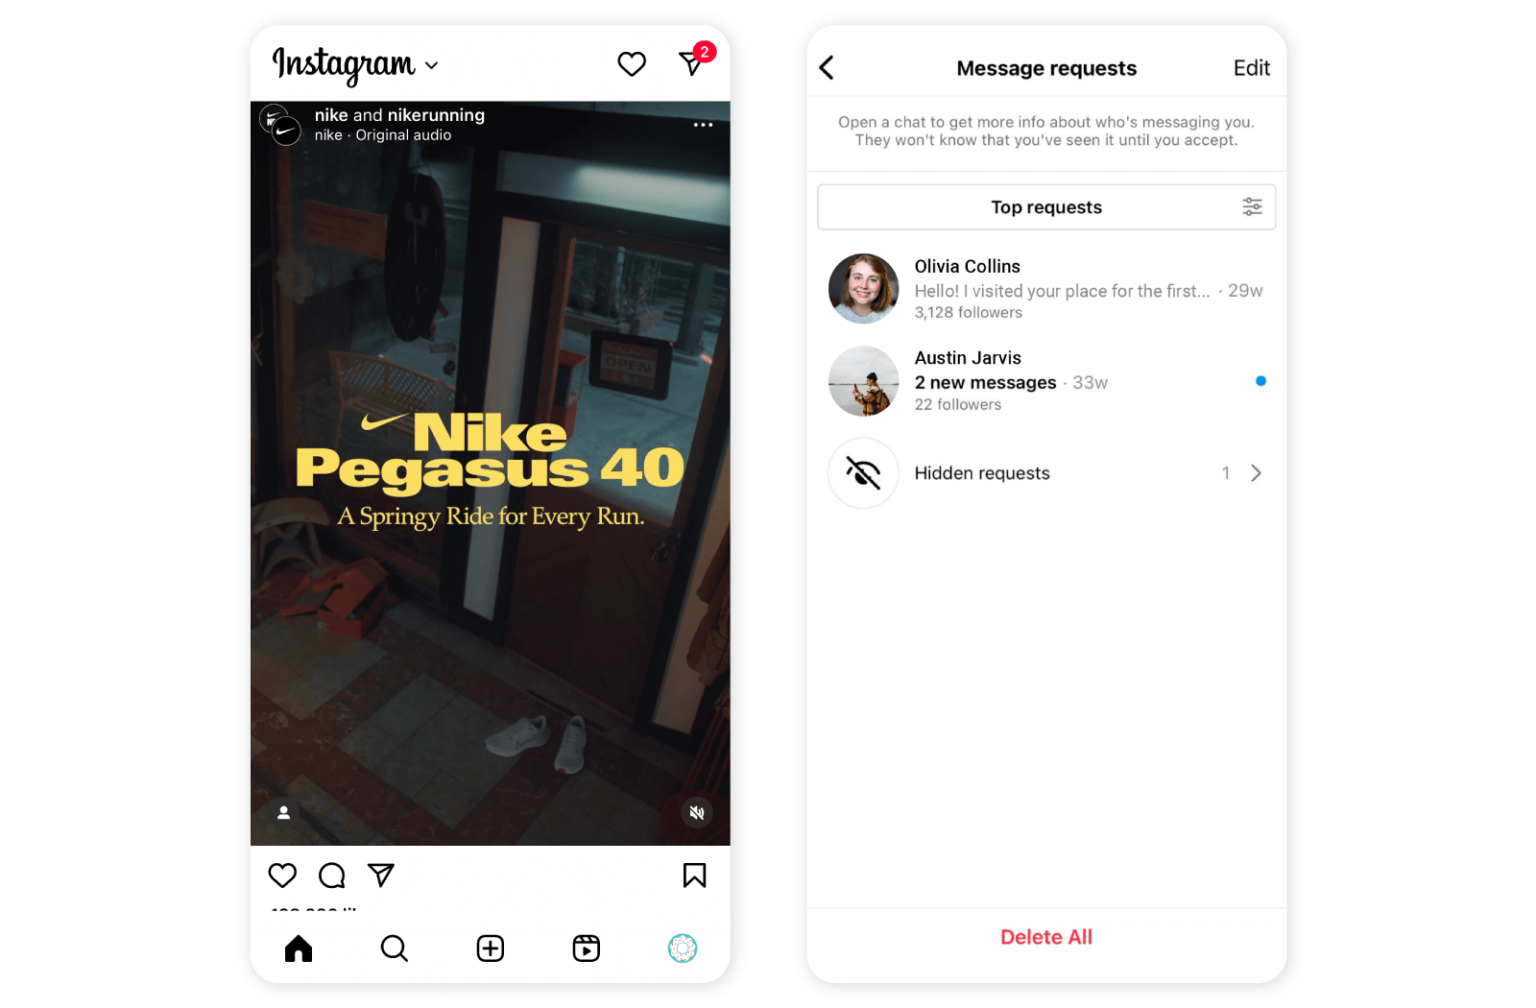Tap the three-dot menu on the Nike post
The height and width of the screenshot is (1008, 1536).
click(703, 124)
